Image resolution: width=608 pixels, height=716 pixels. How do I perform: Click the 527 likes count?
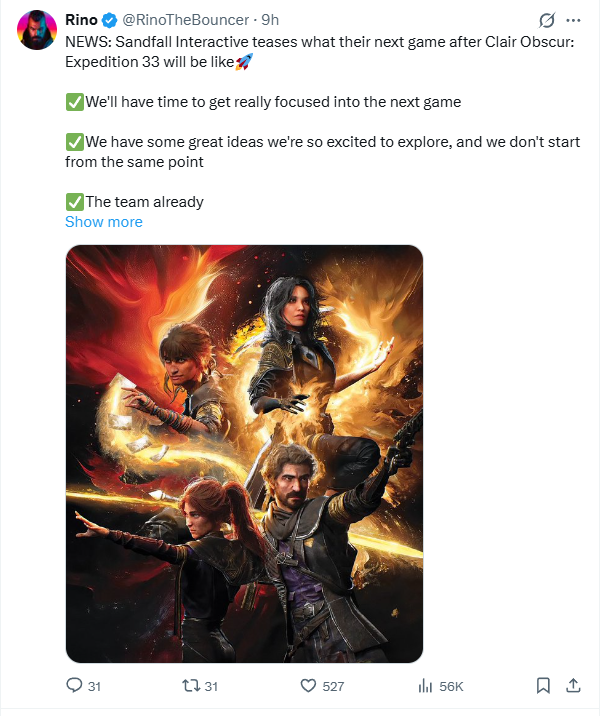333,686
